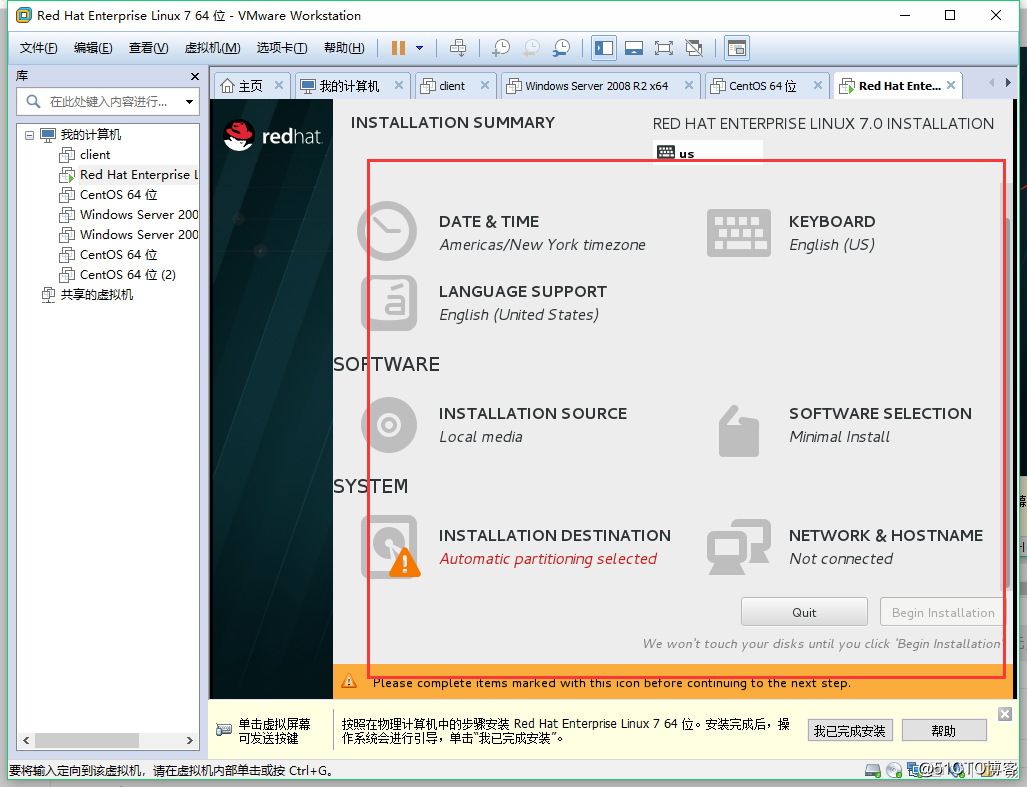The image size is (1027, 787).
Task: Click the Unity mode toolbar icon
Action: click(694, 48)
